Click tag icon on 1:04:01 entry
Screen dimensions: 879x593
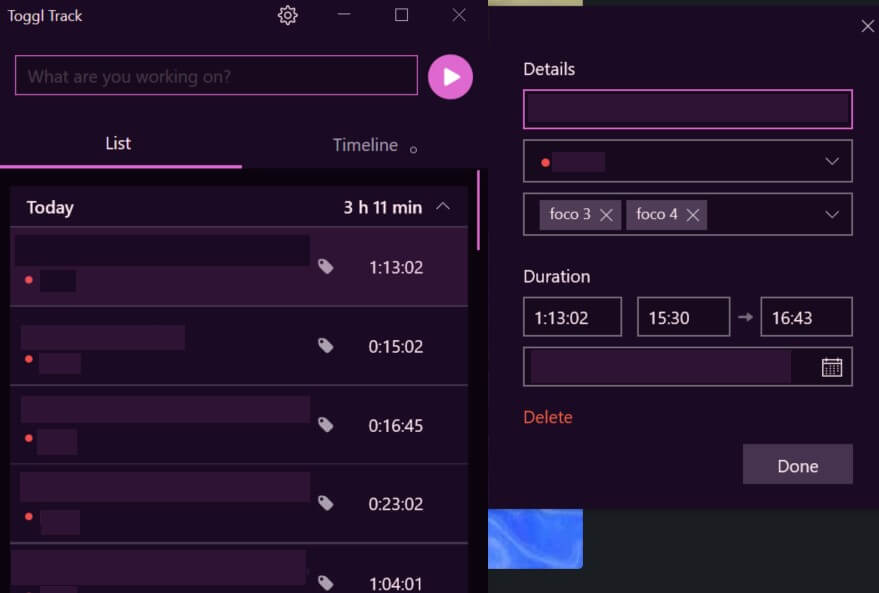326,583
